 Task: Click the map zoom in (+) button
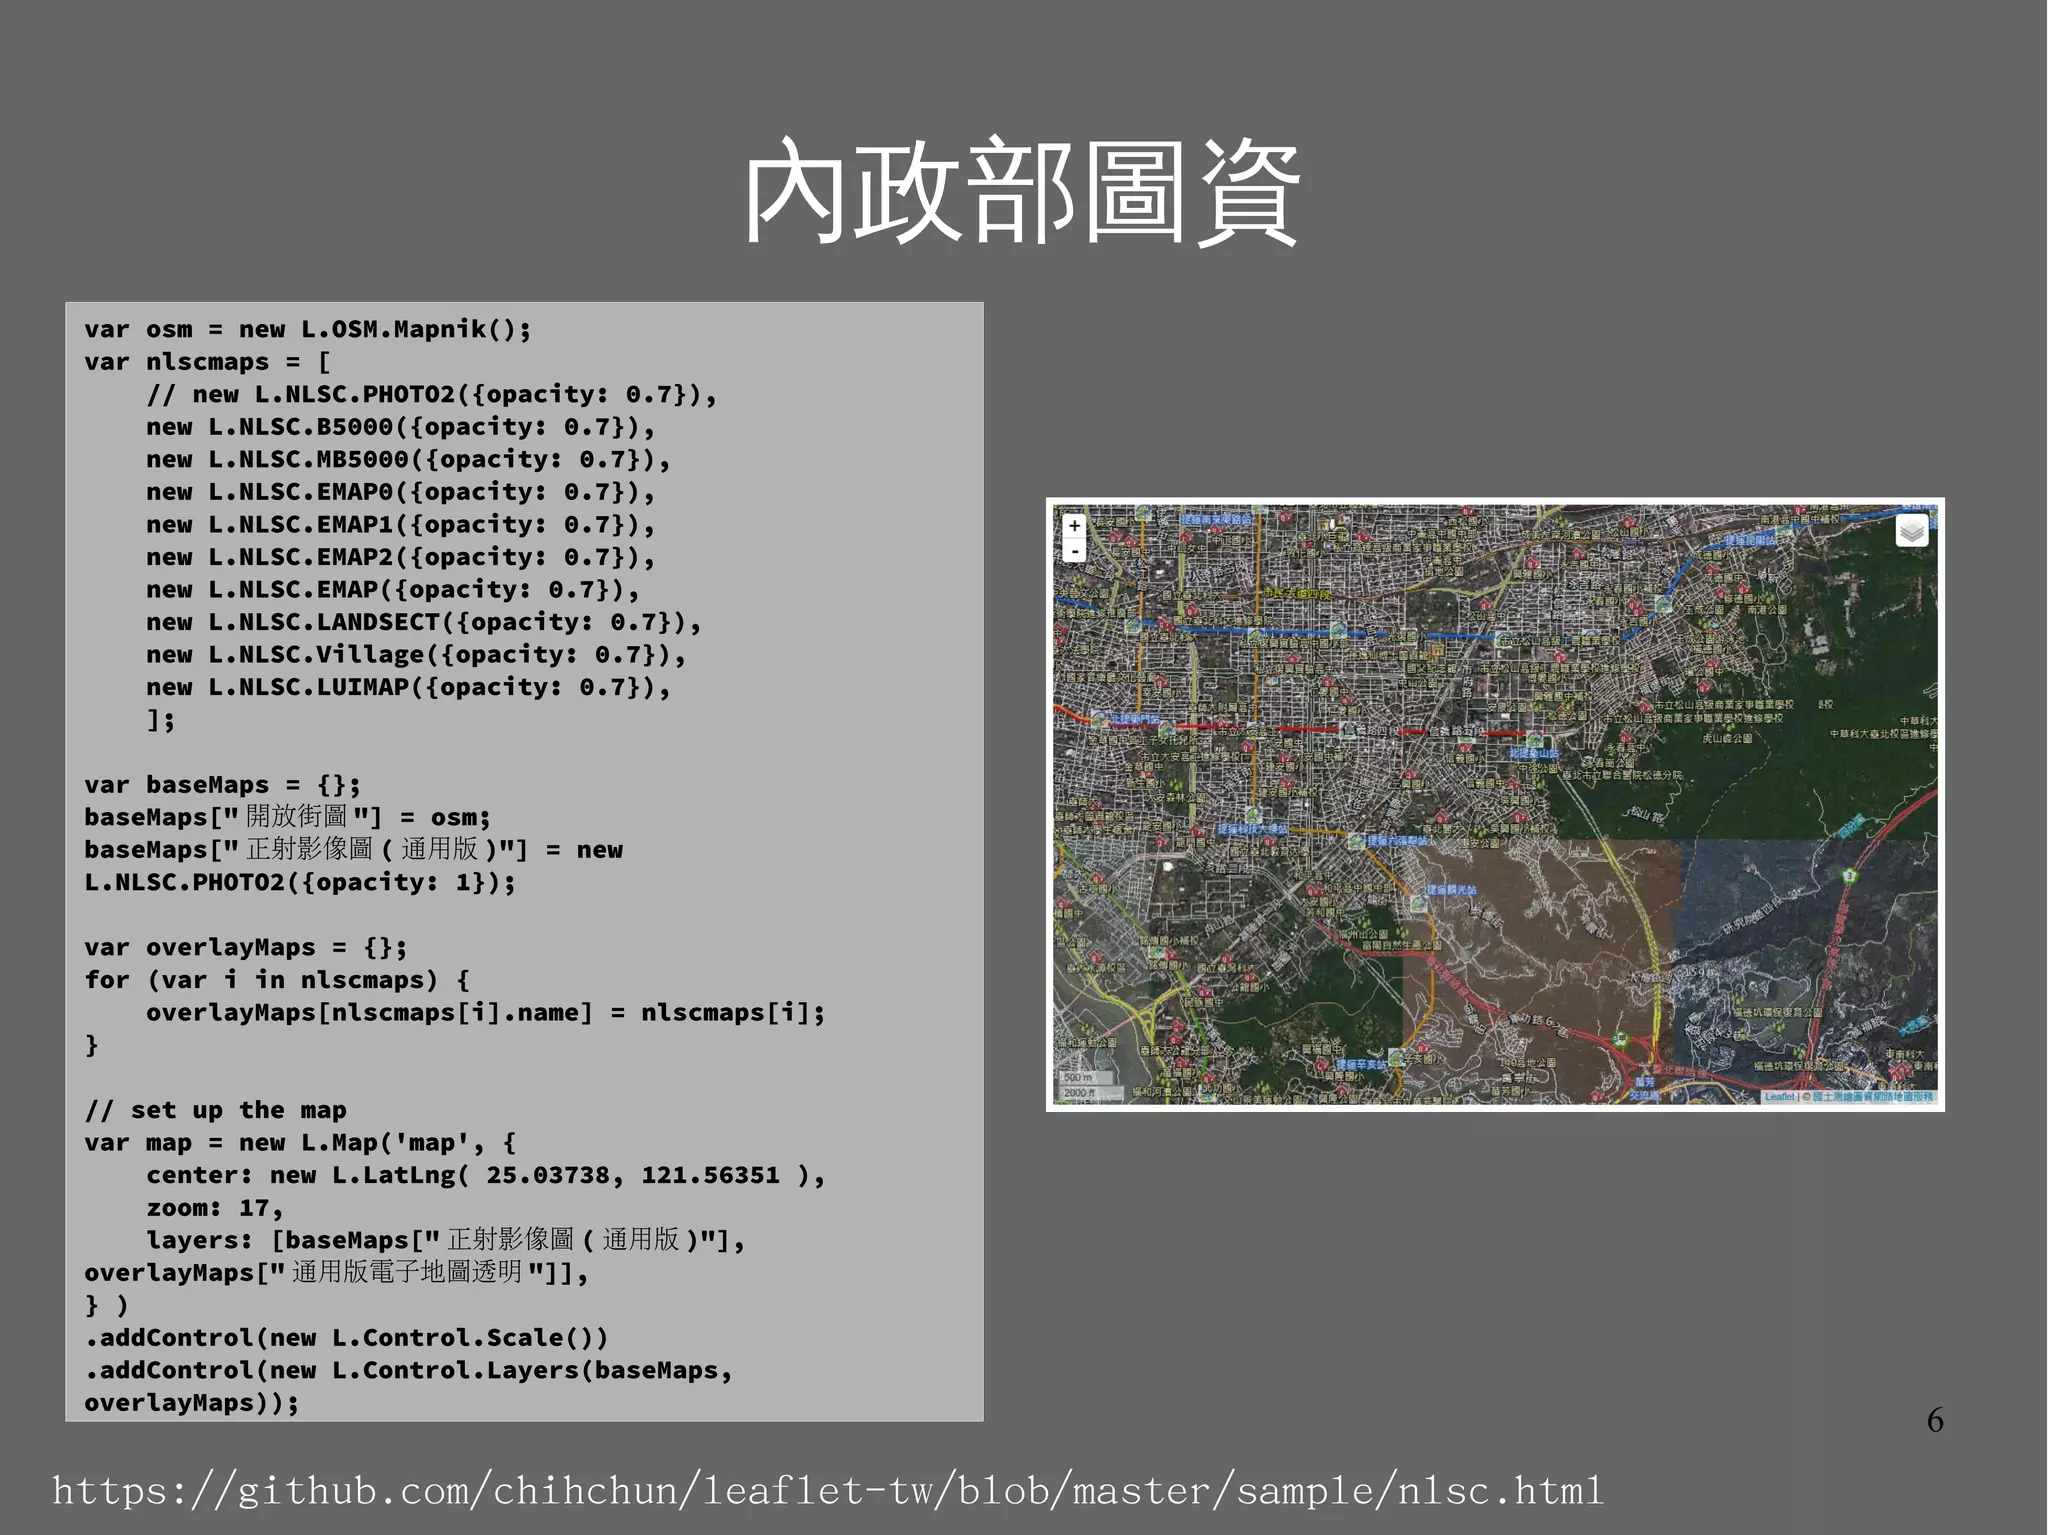pos(1074,526)
